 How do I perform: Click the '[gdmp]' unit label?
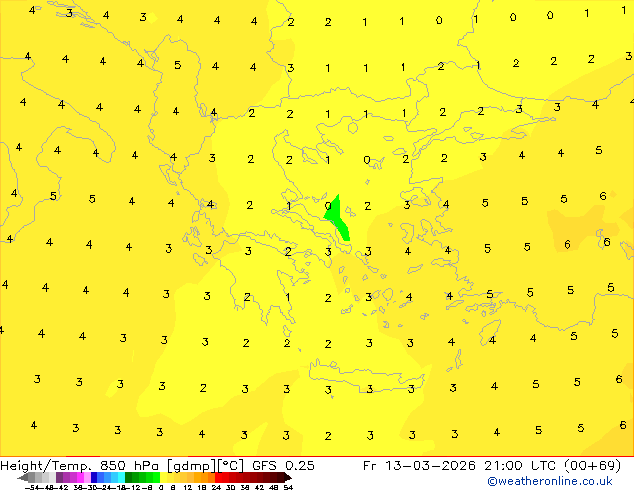(191, 466)
